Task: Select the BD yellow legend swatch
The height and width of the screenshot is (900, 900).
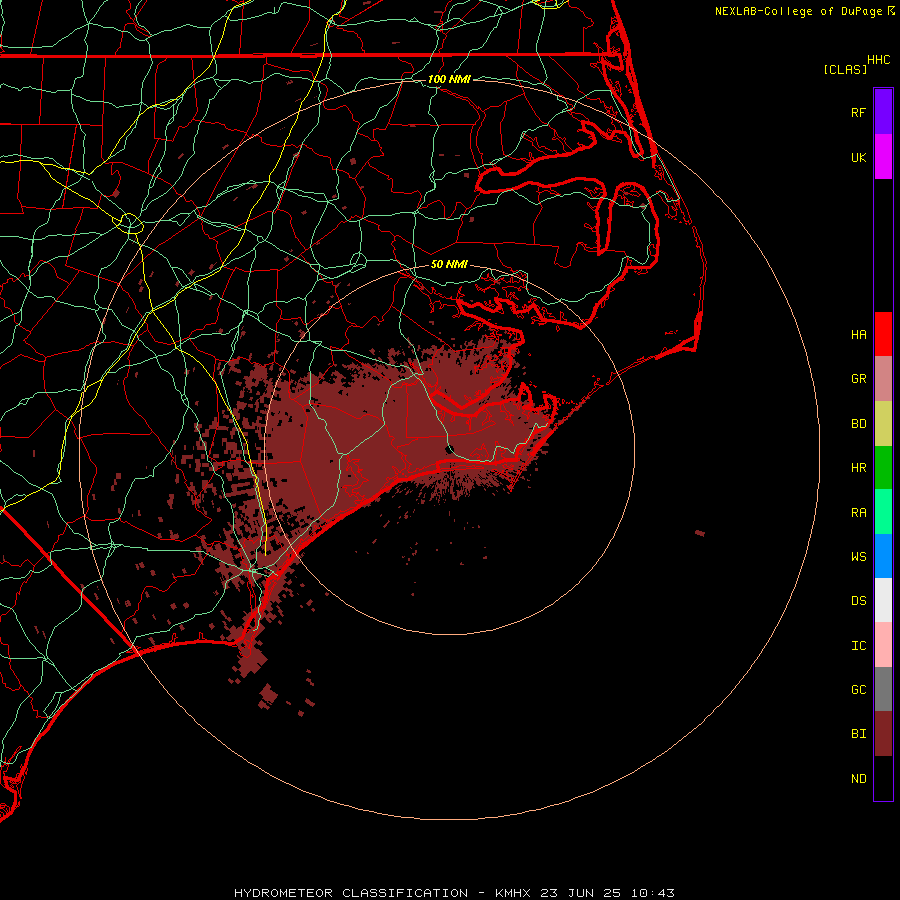Action: 883,423
